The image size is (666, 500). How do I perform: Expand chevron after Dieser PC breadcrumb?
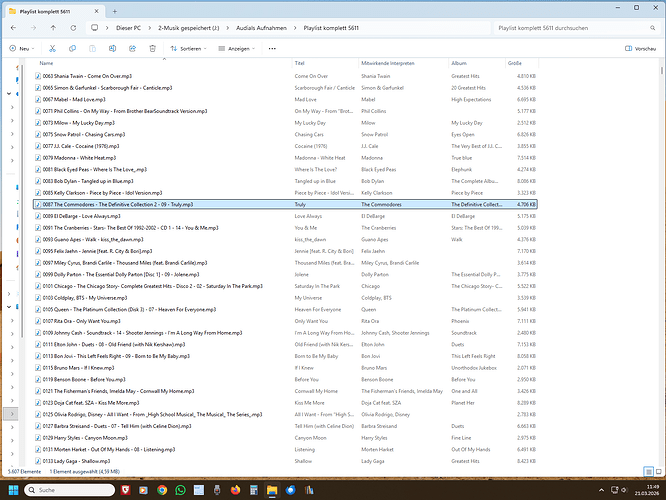[150, 28]
